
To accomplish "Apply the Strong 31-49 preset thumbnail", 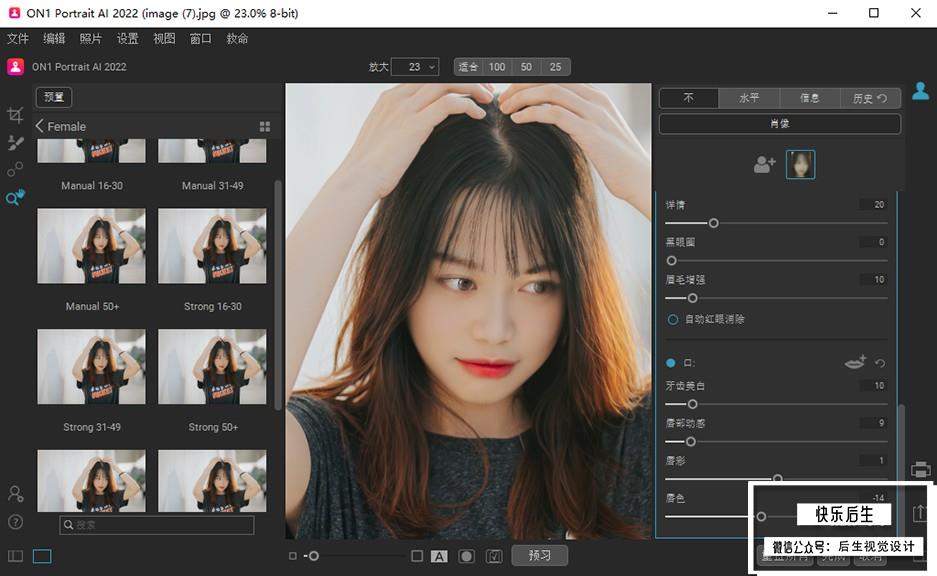I will tap(91, 366).
